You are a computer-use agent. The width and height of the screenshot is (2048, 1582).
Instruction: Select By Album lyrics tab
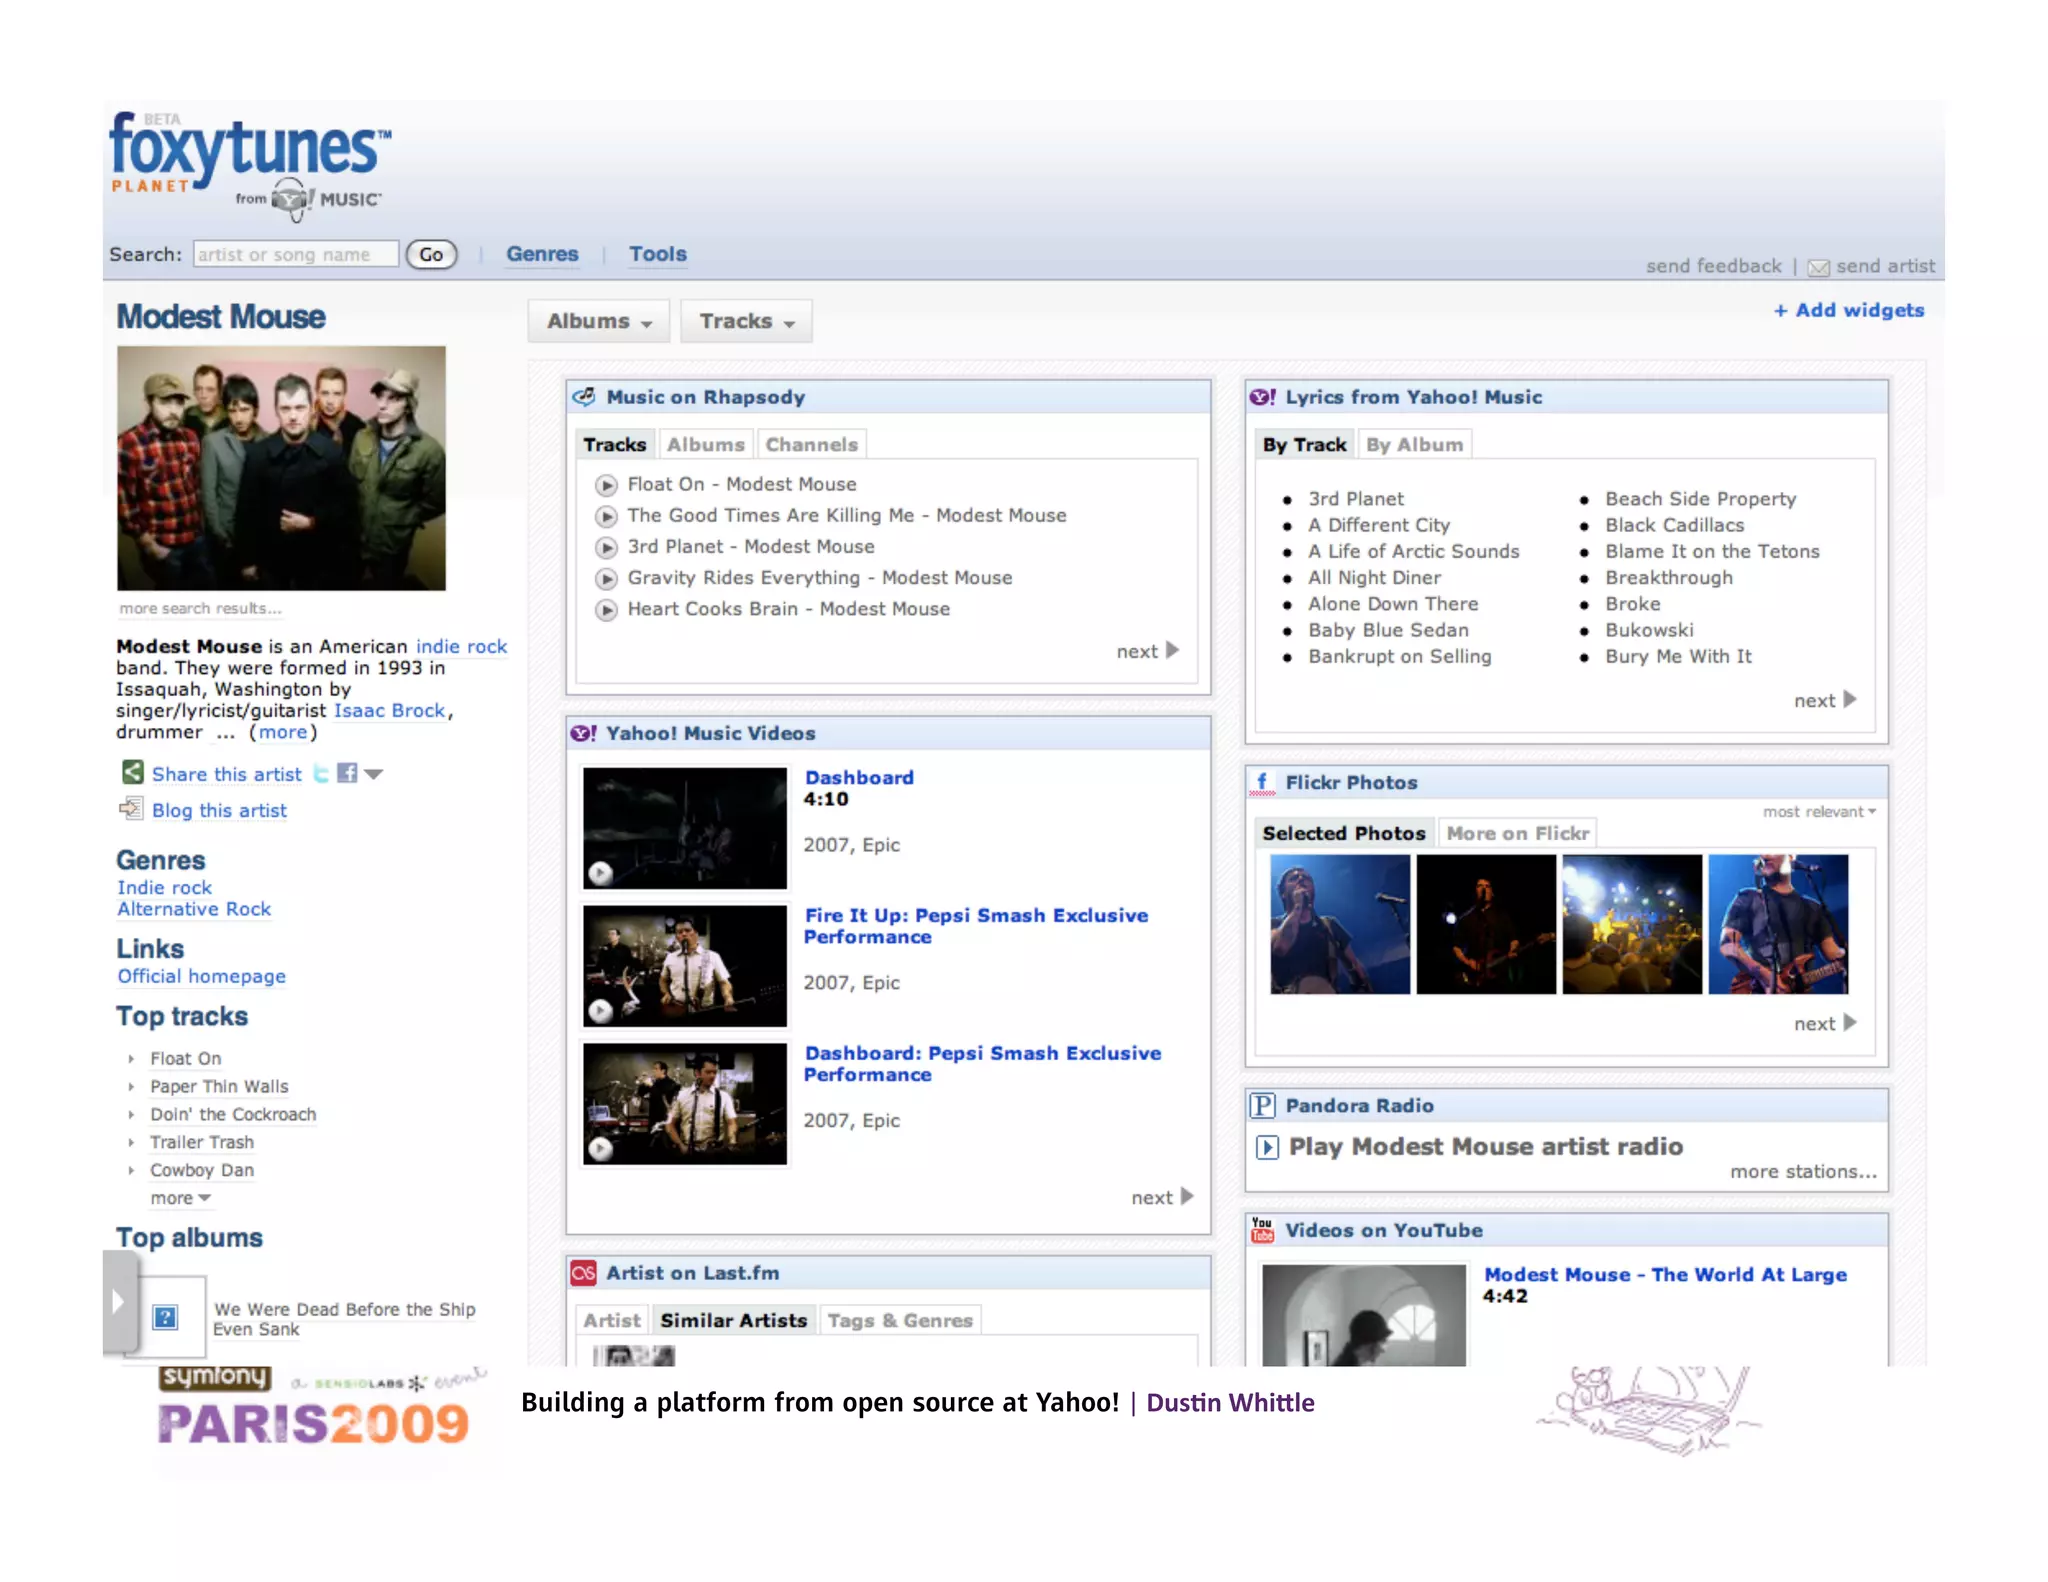tap(1414, 444)
